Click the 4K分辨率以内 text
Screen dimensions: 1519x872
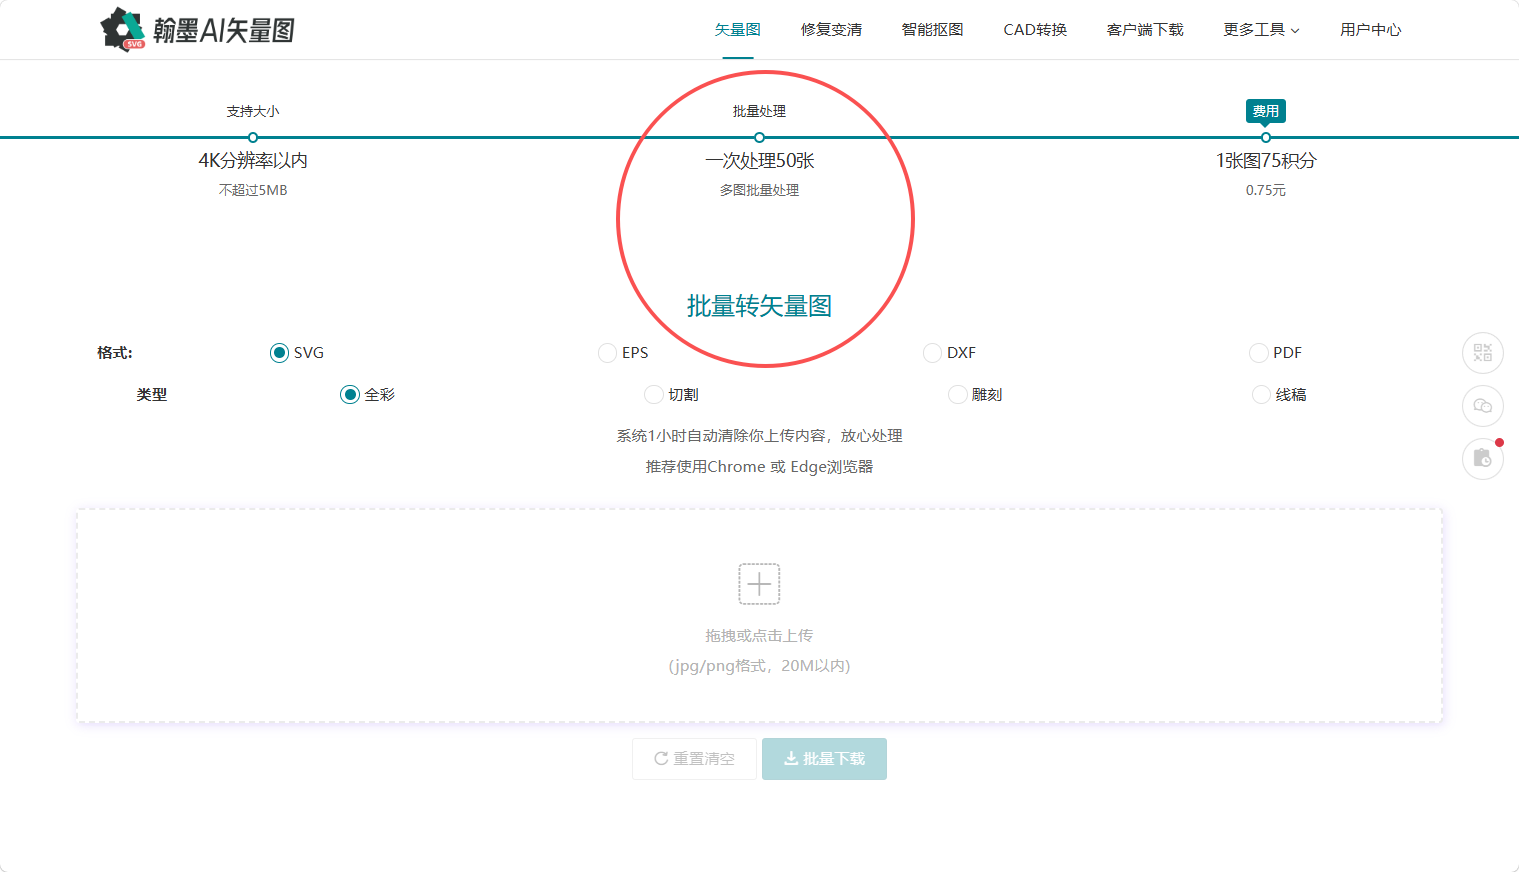click(253, 161)
